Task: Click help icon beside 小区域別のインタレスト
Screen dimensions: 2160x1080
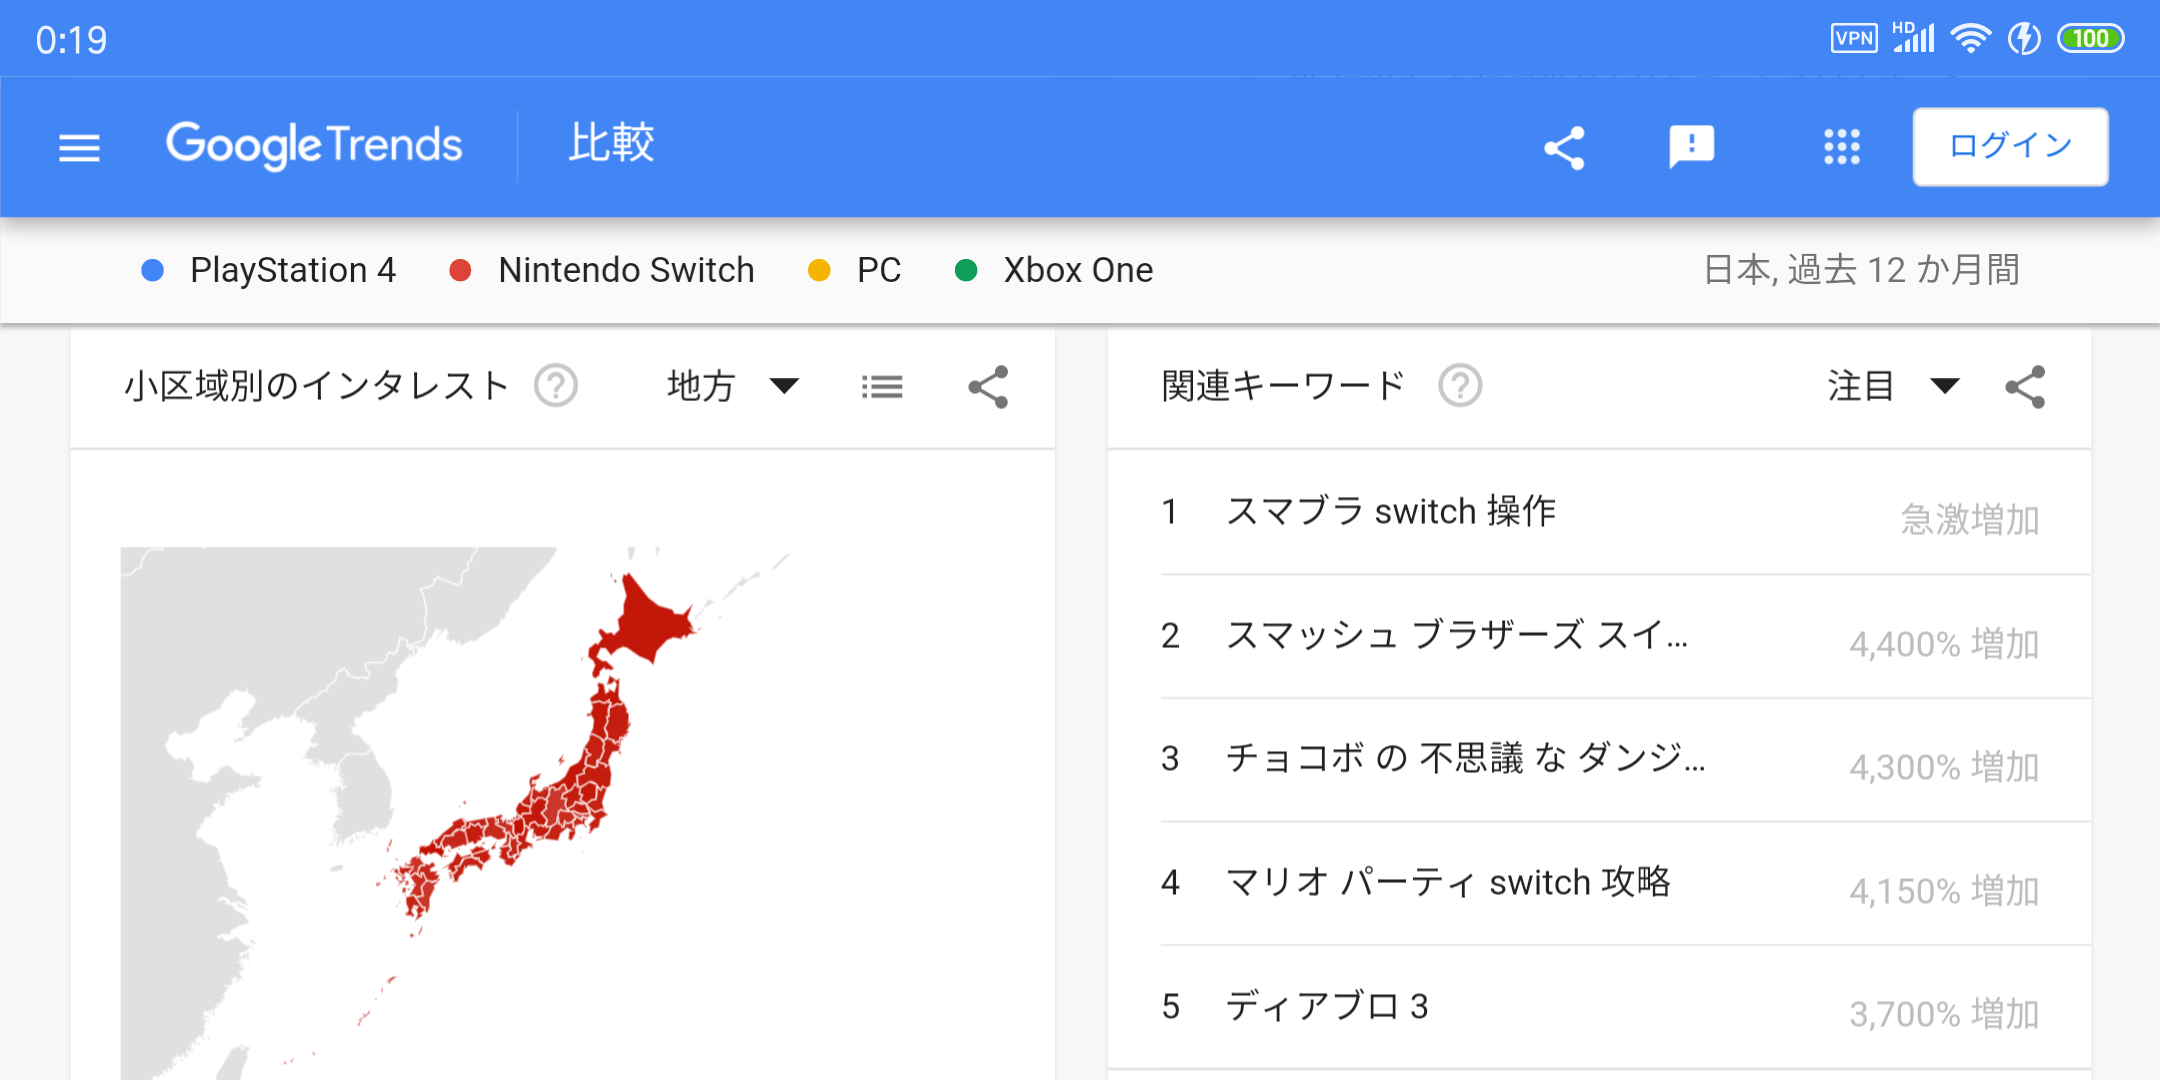Action: (x=556, y=386)
